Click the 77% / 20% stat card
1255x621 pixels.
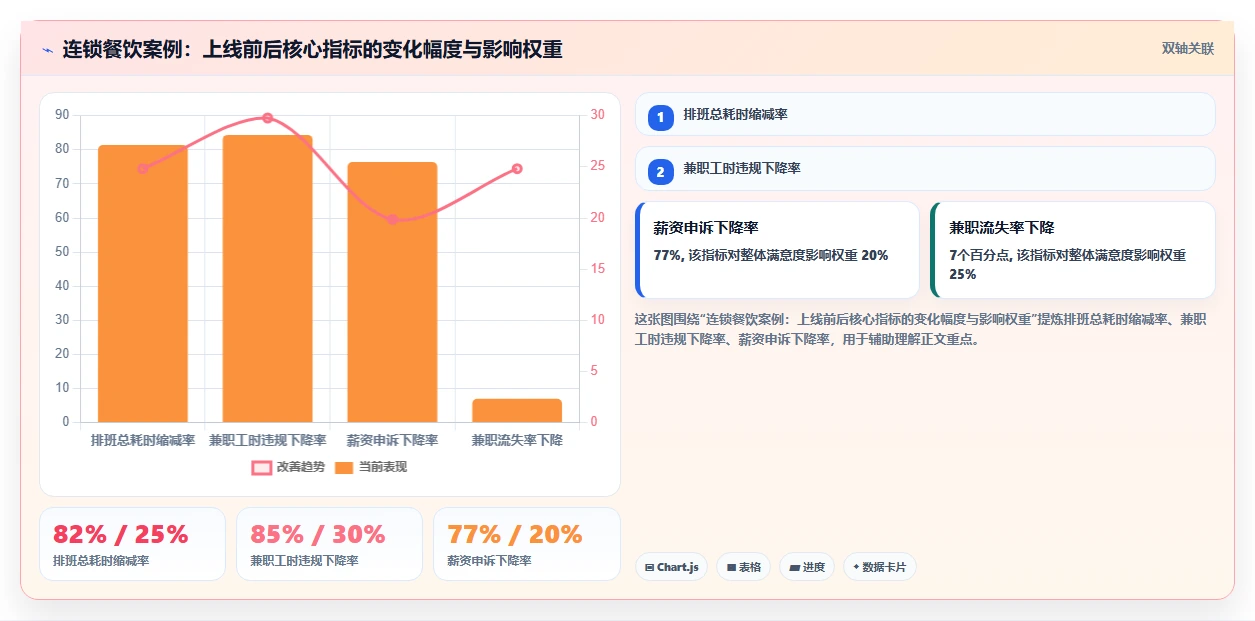526,544
